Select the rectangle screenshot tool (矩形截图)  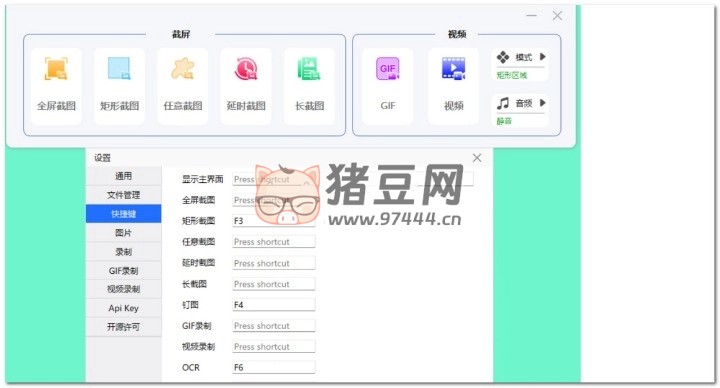coord(119,86)
